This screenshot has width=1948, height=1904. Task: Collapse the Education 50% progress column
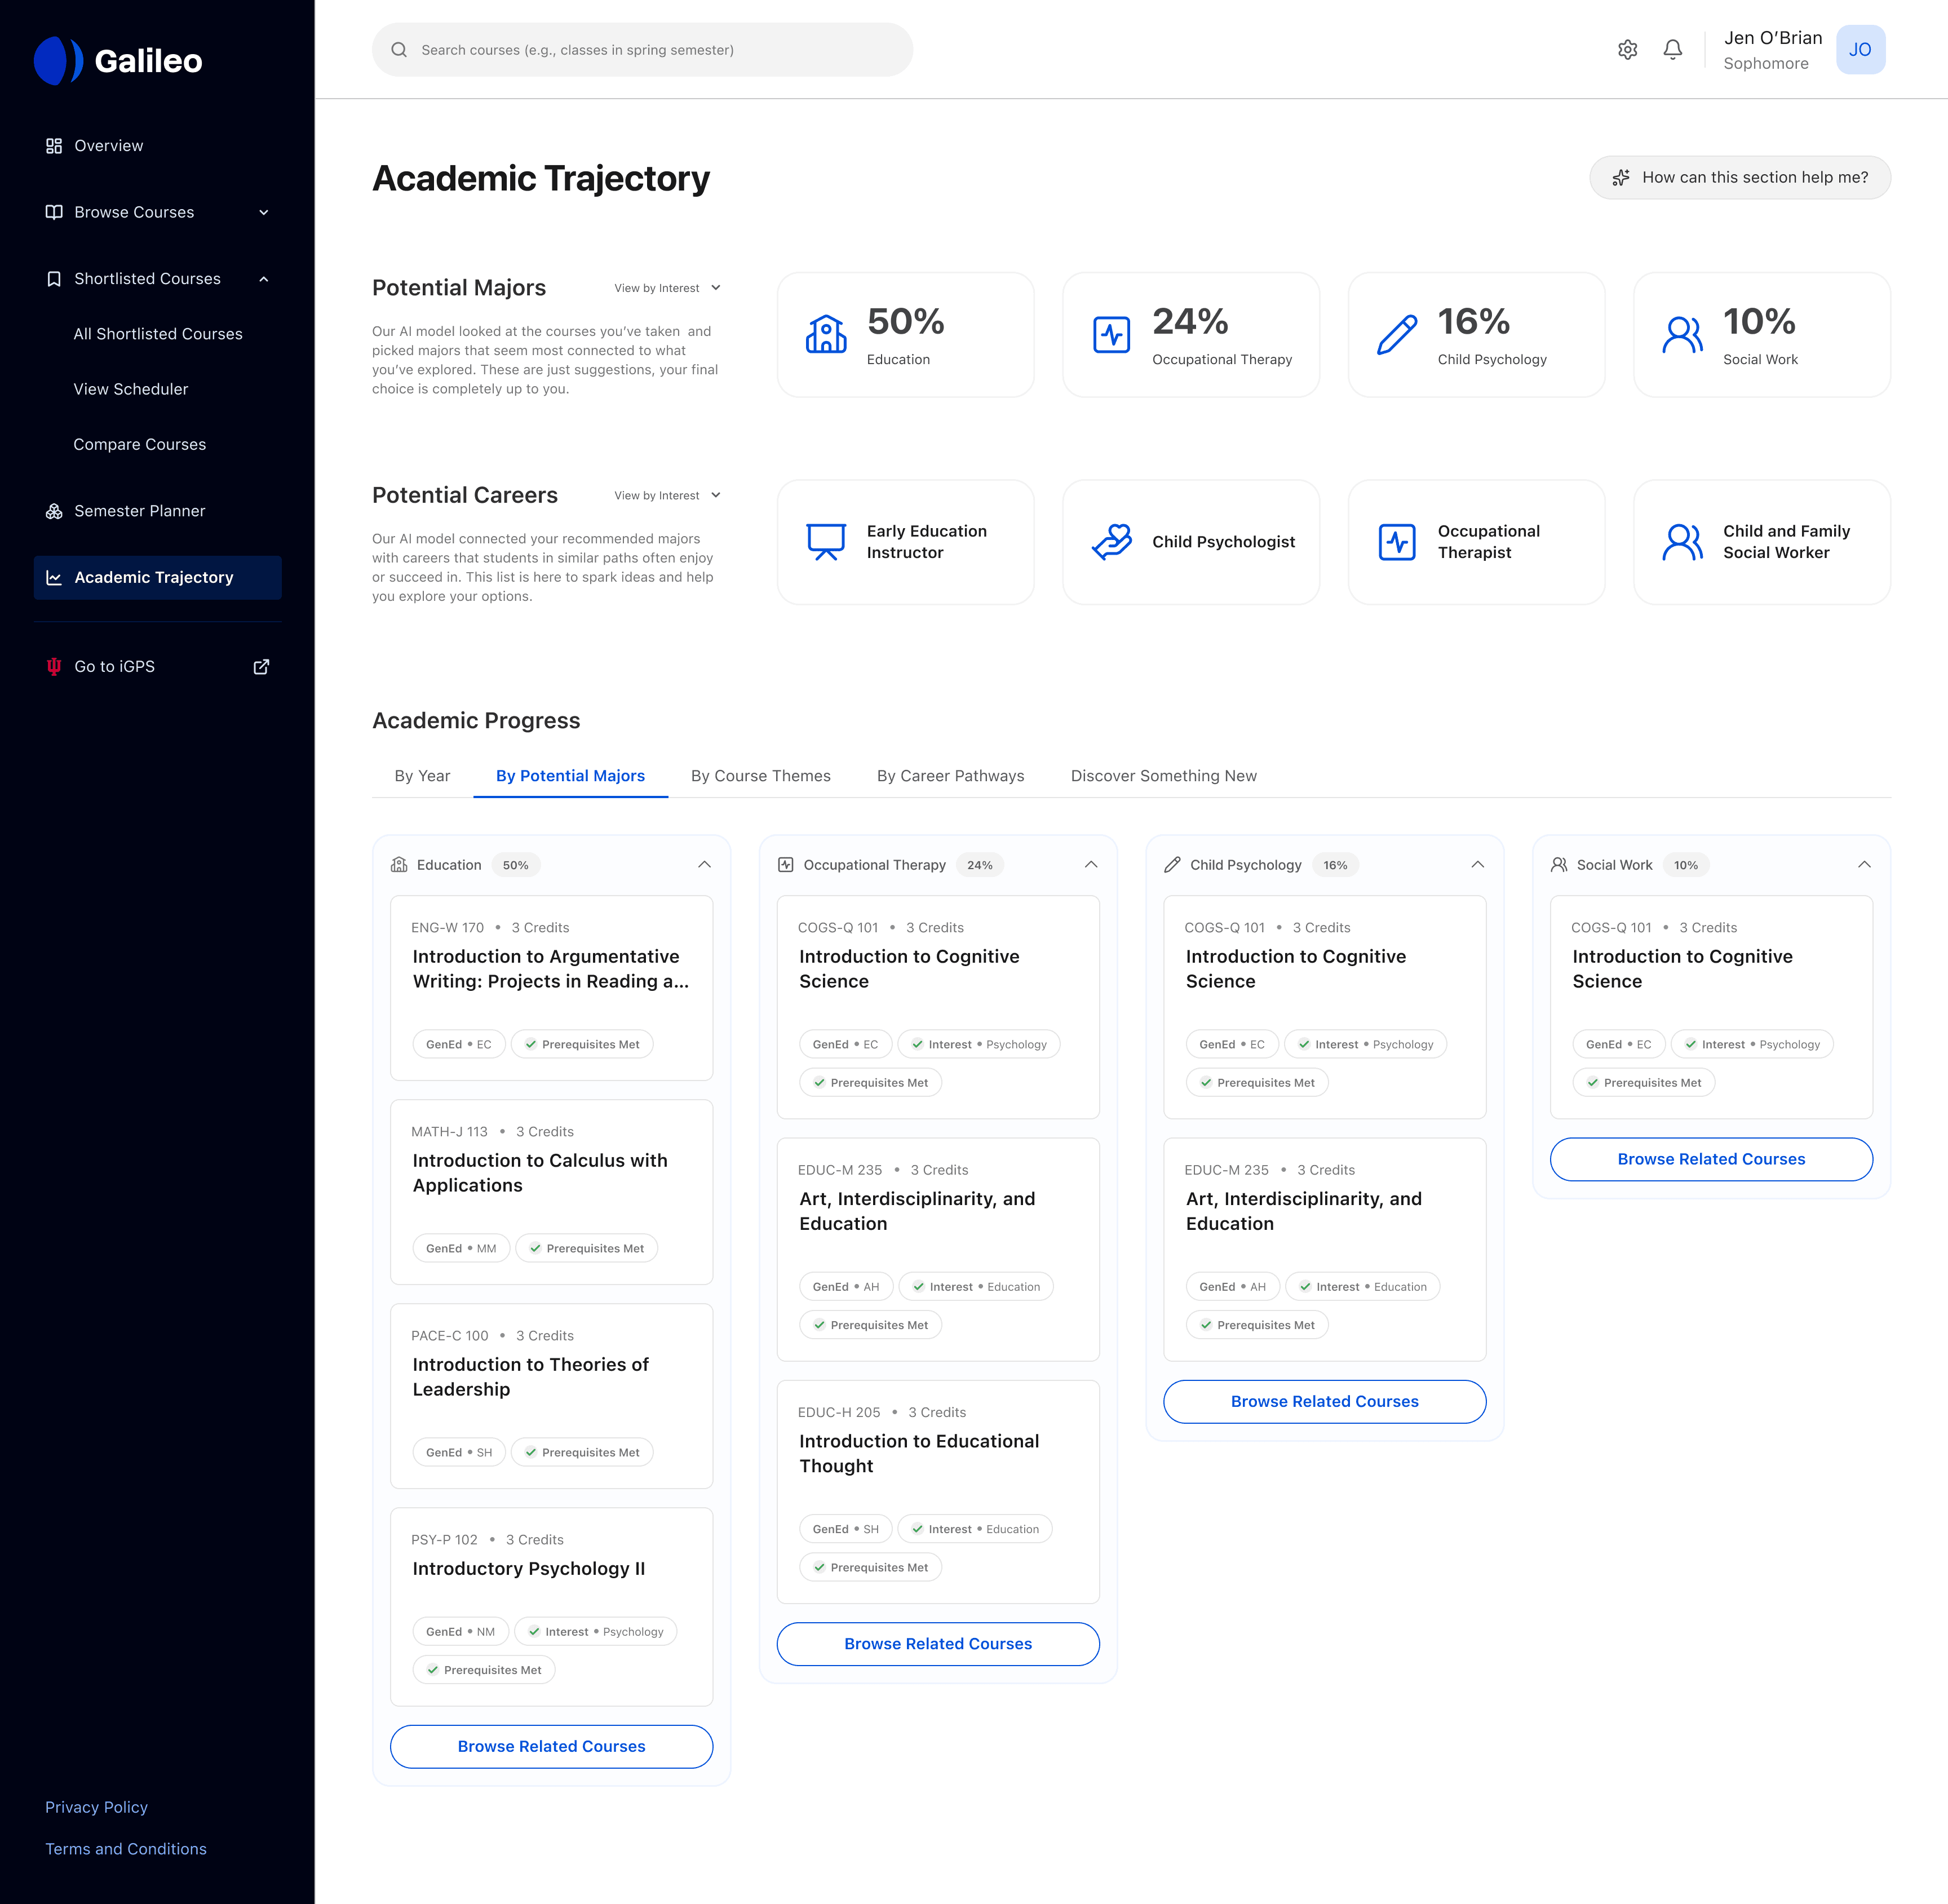tap(704, 865)
